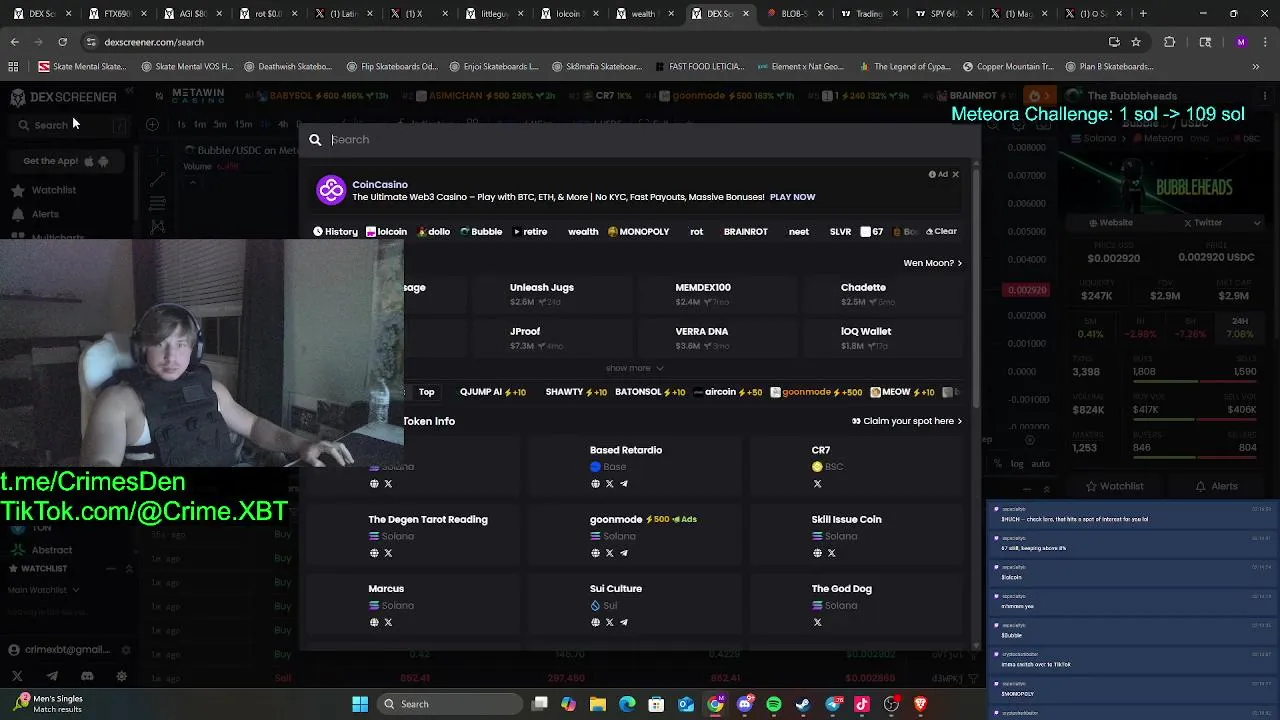Open CR7 X profile icon
This screenshot has width=1280, height=720.
817,484
